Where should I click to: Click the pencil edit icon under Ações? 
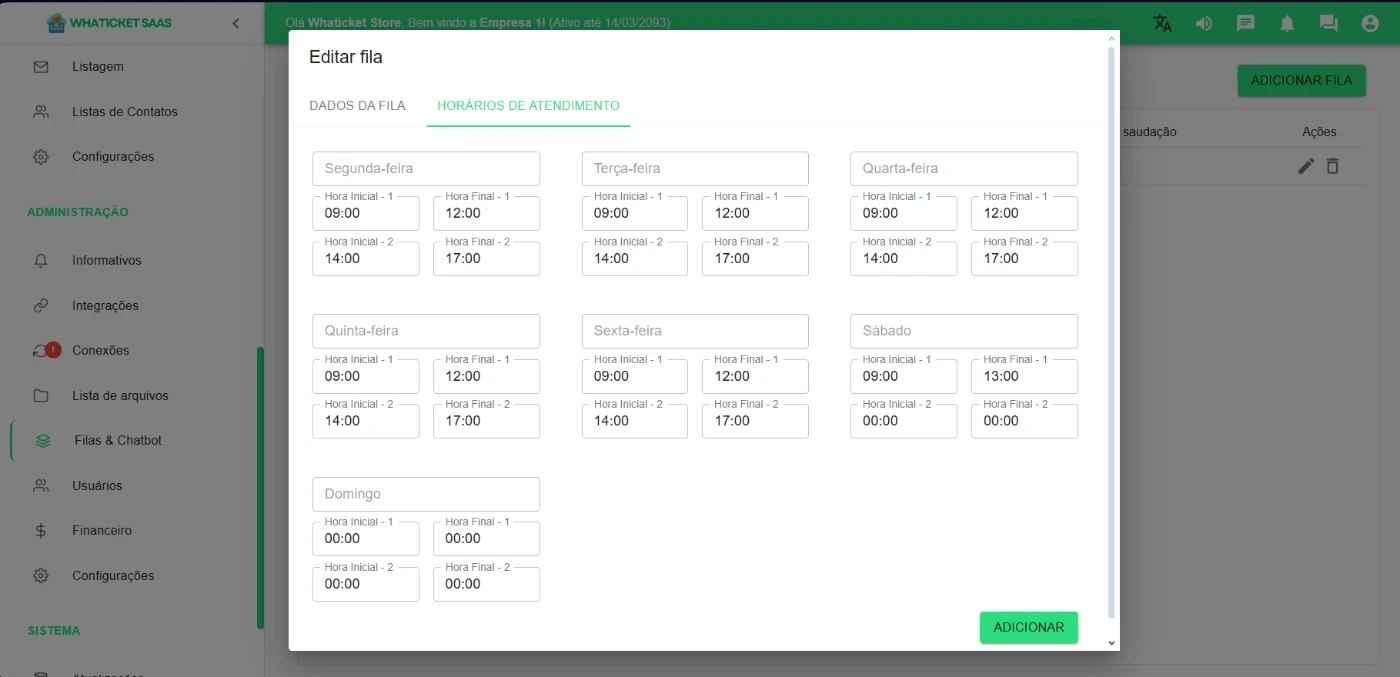[1306, 166]
